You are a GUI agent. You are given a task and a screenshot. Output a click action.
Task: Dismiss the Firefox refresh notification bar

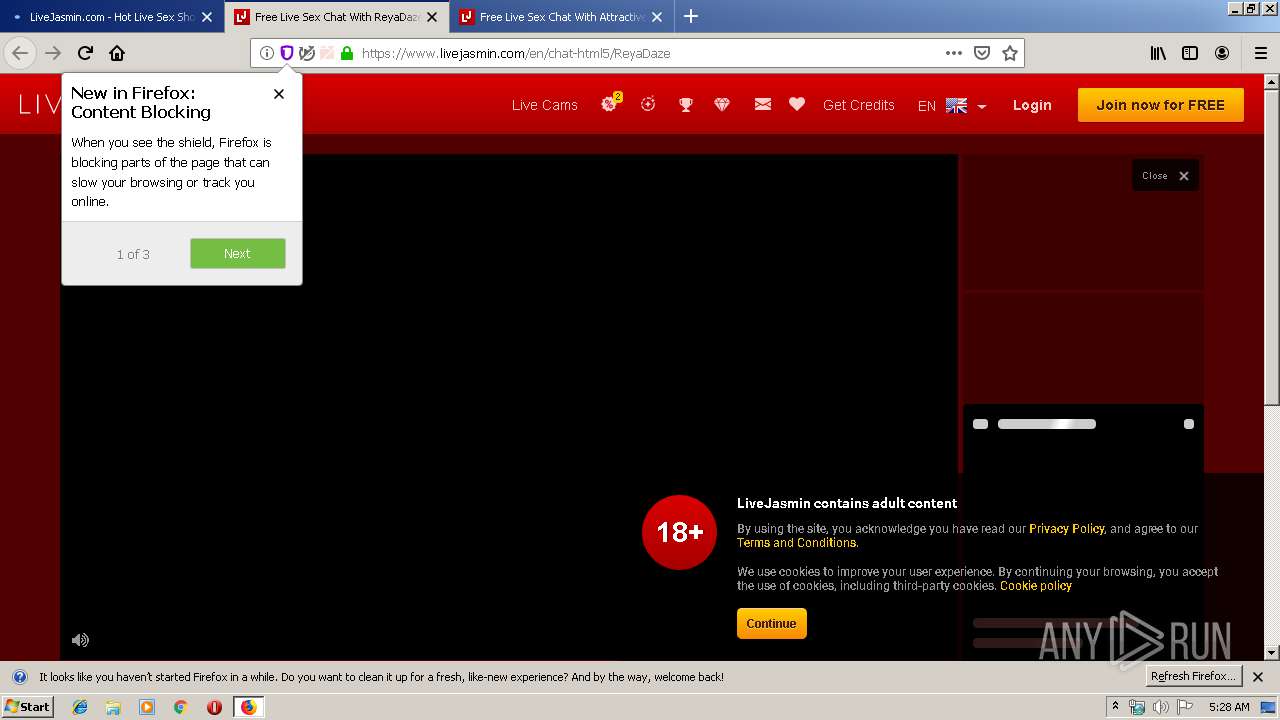pos(1258,677)
